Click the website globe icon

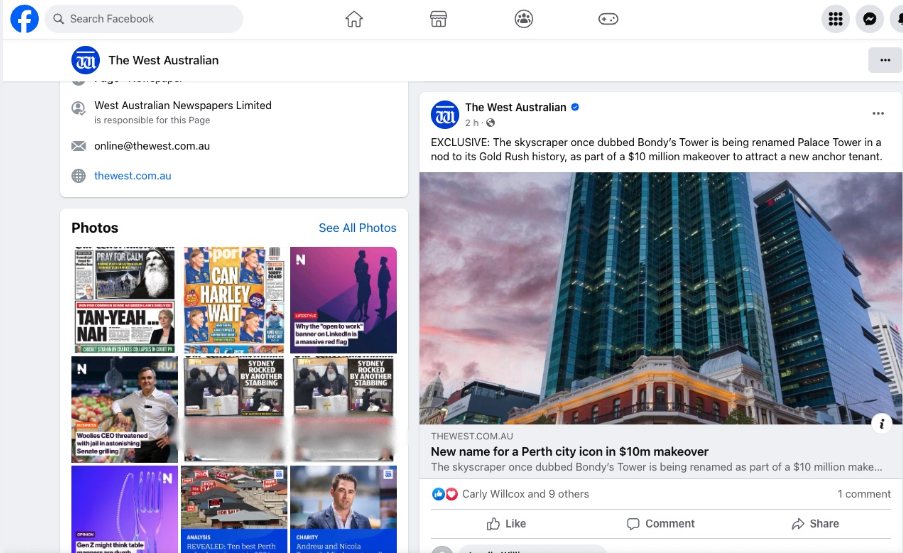coord(78,176)
